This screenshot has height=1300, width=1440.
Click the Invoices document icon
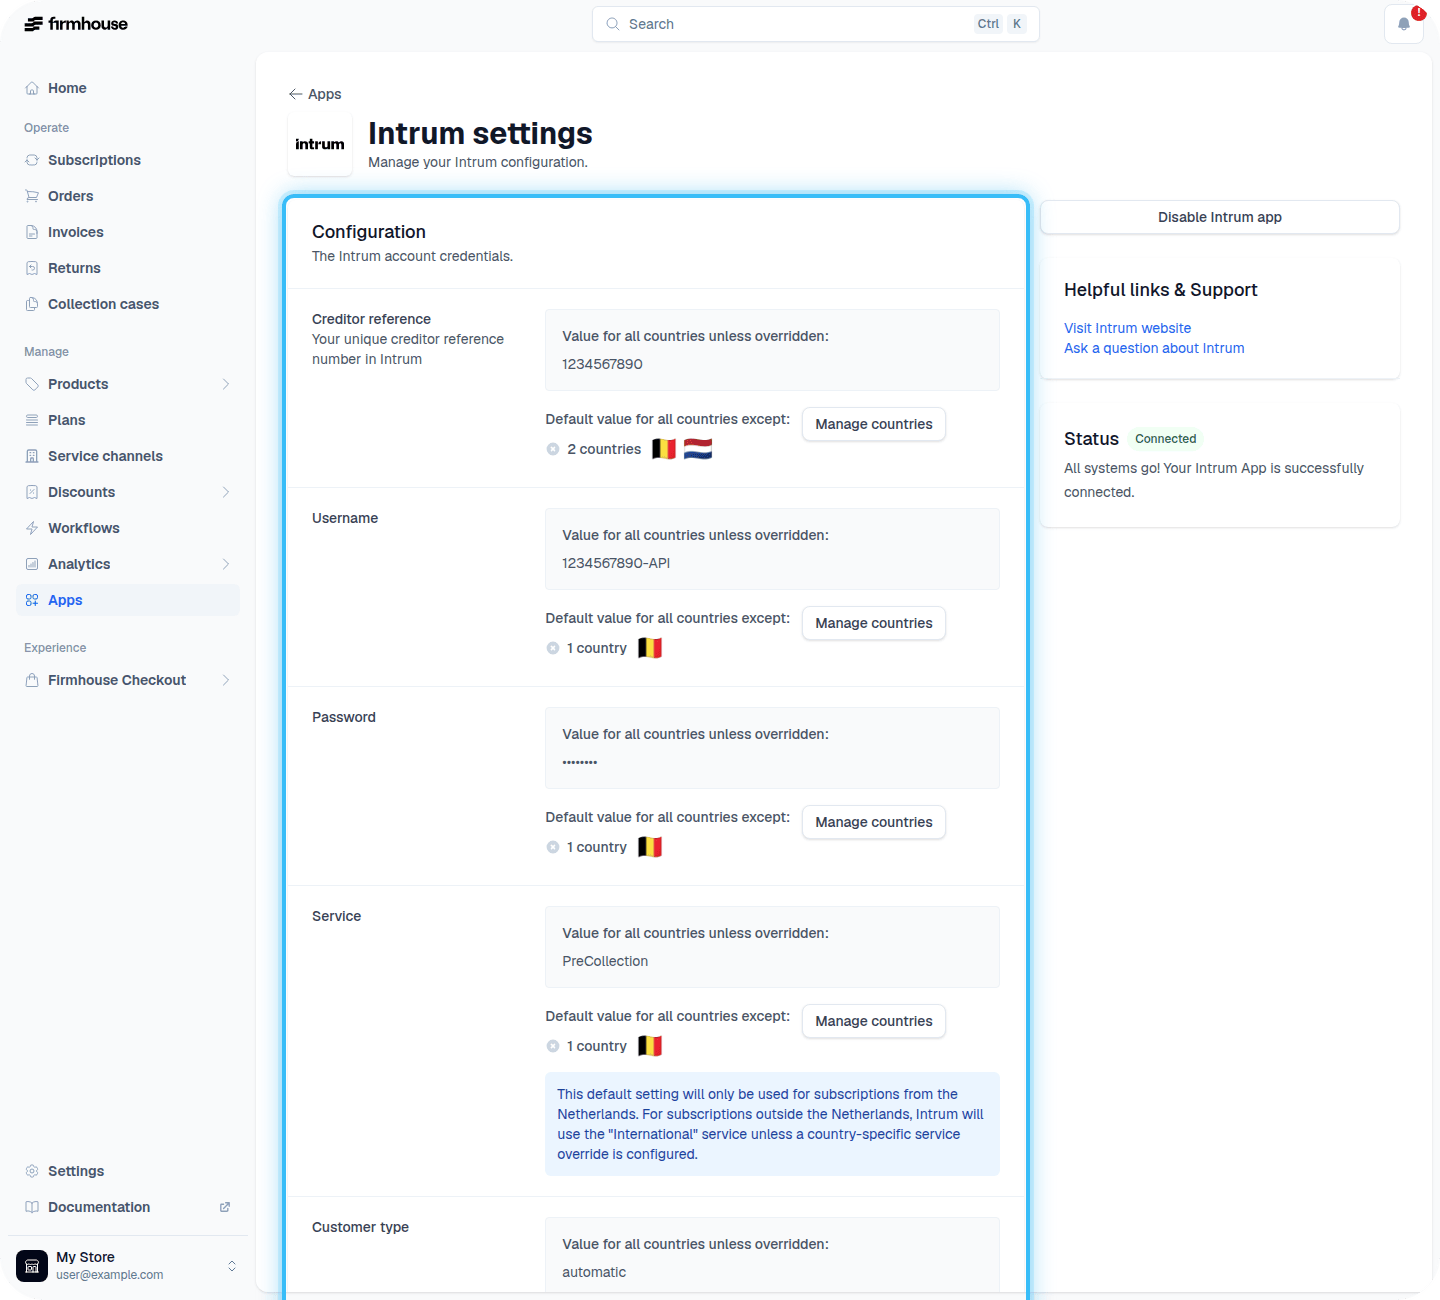pyautogui.click(x=32, y=232)
